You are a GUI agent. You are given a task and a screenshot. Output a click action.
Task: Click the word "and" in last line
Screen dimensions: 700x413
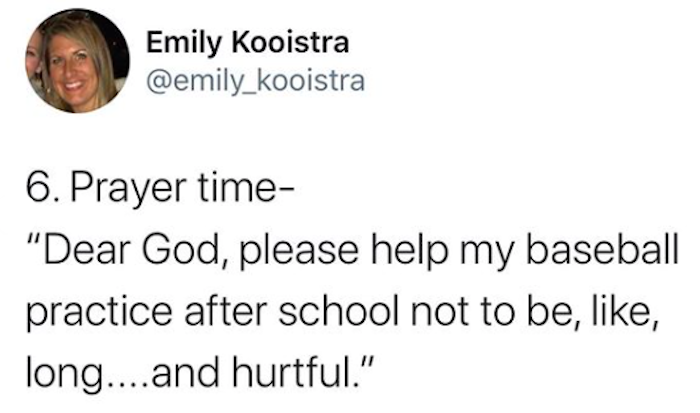[x=185, y=371]
